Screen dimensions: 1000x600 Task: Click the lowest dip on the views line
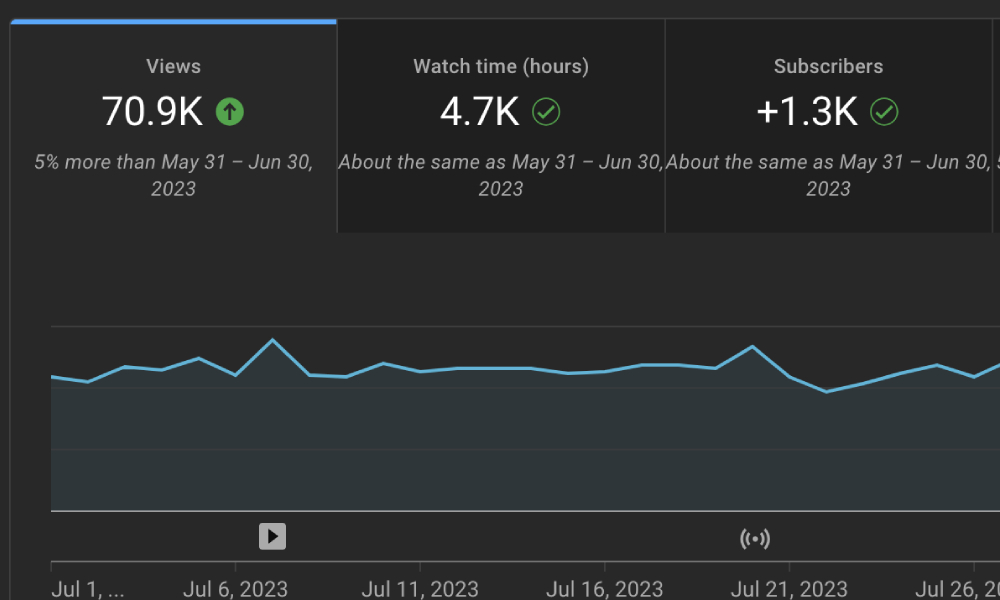(826, 391)
